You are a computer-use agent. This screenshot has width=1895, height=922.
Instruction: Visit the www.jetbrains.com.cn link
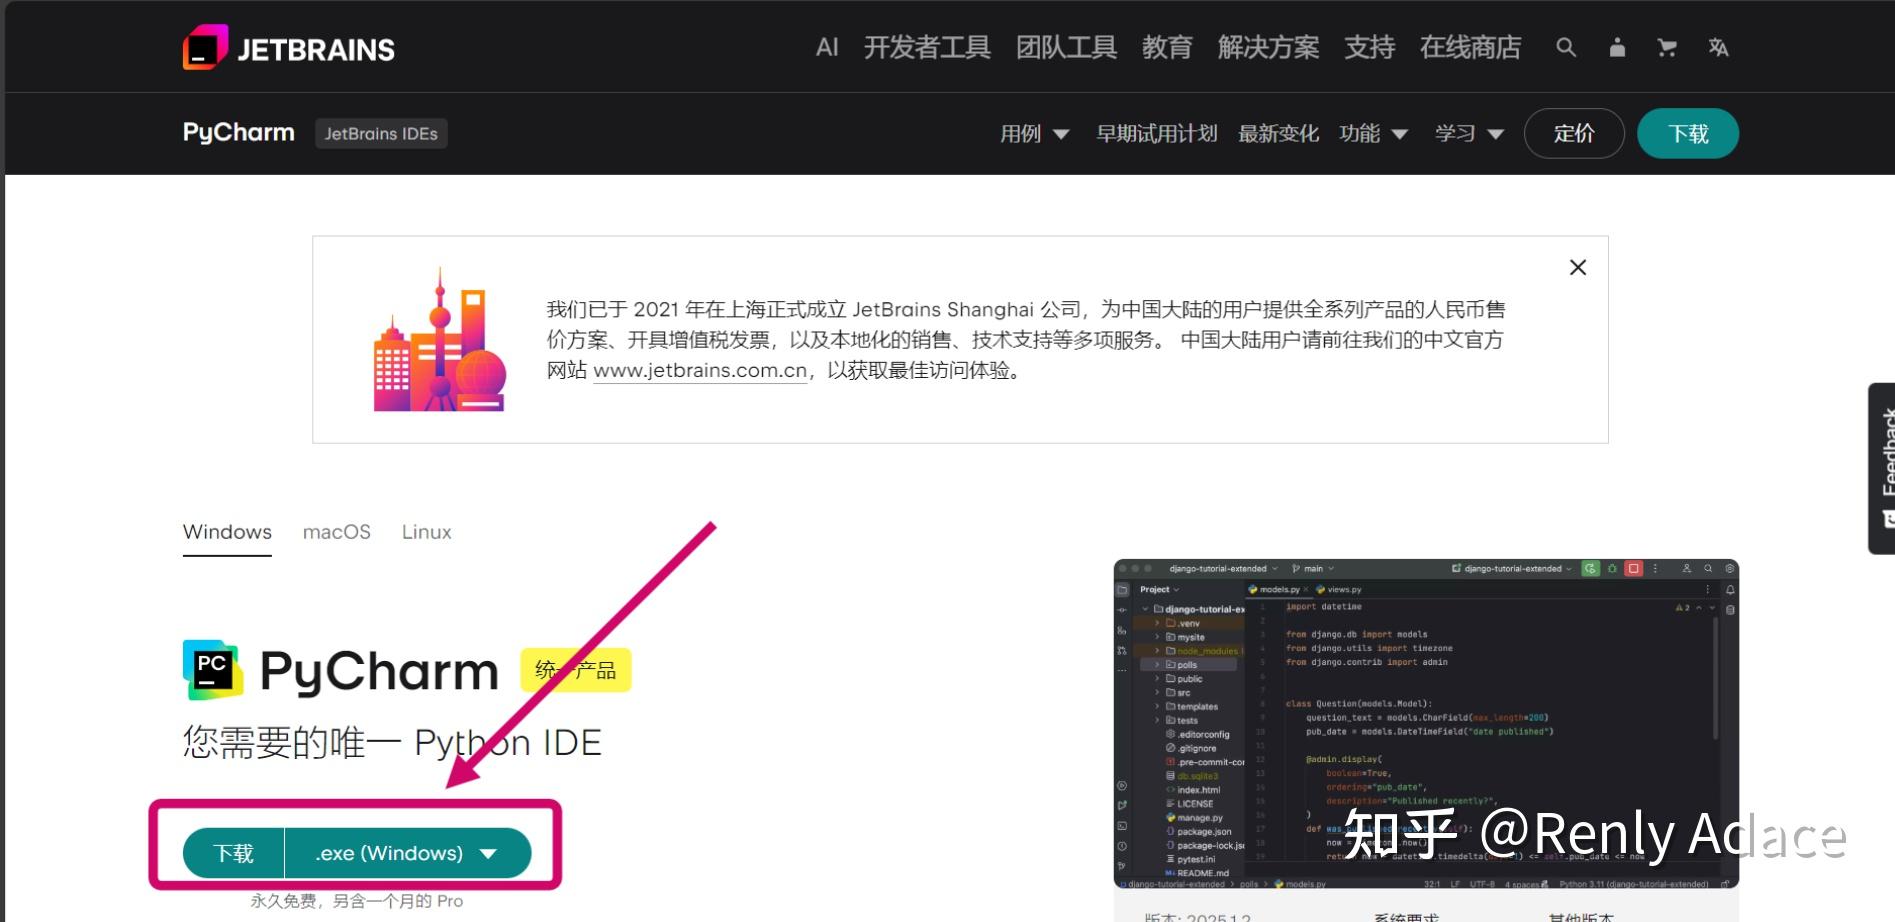[700, 370]
